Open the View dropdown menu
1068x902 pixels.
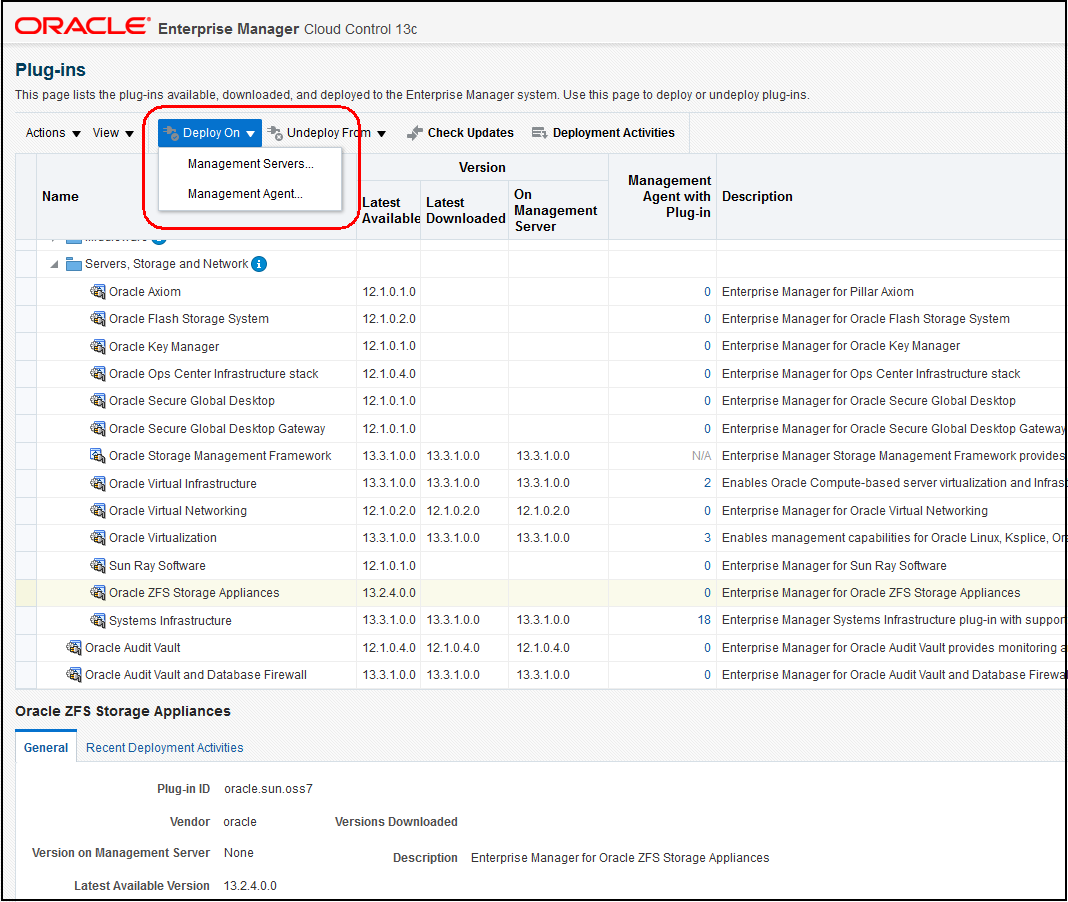pos(113,133)
